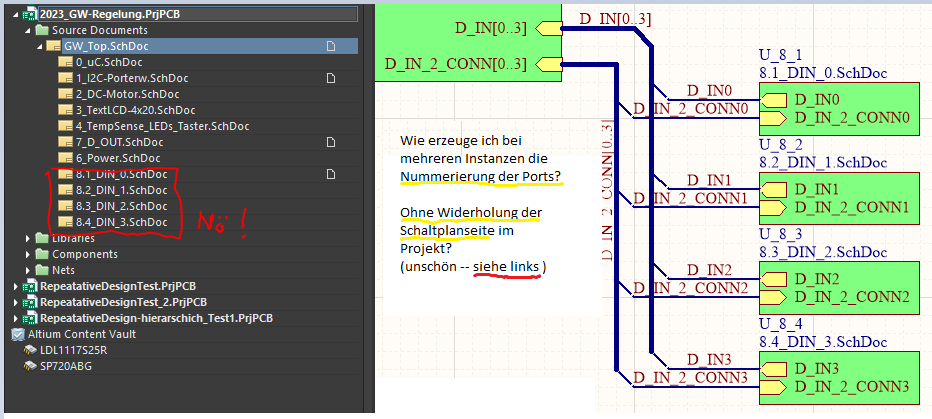Collapse the Source Documents folder
The width and height of the screenshot is (932, 419).
(28, 30)
